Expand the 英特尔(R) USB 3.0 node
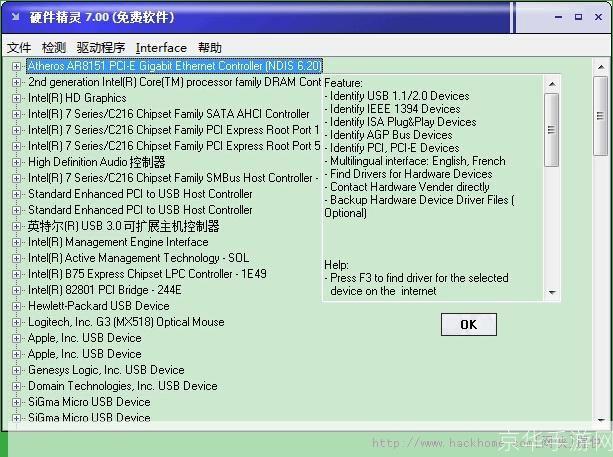This screenshot has height=457, width=613. [x=16, y=226]
